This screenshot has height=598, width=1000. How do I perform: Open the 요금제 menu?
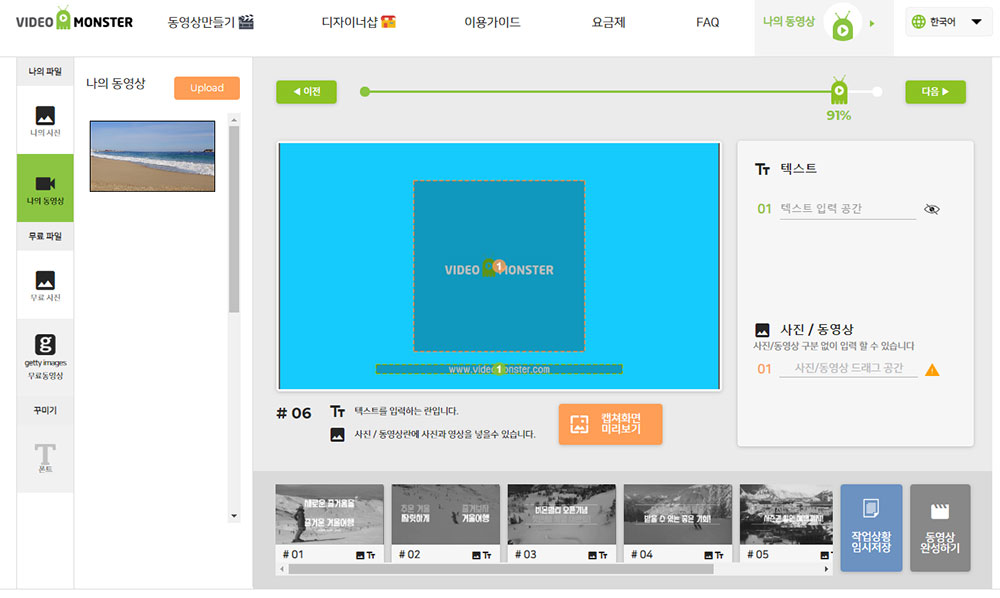tap(608, 22)
